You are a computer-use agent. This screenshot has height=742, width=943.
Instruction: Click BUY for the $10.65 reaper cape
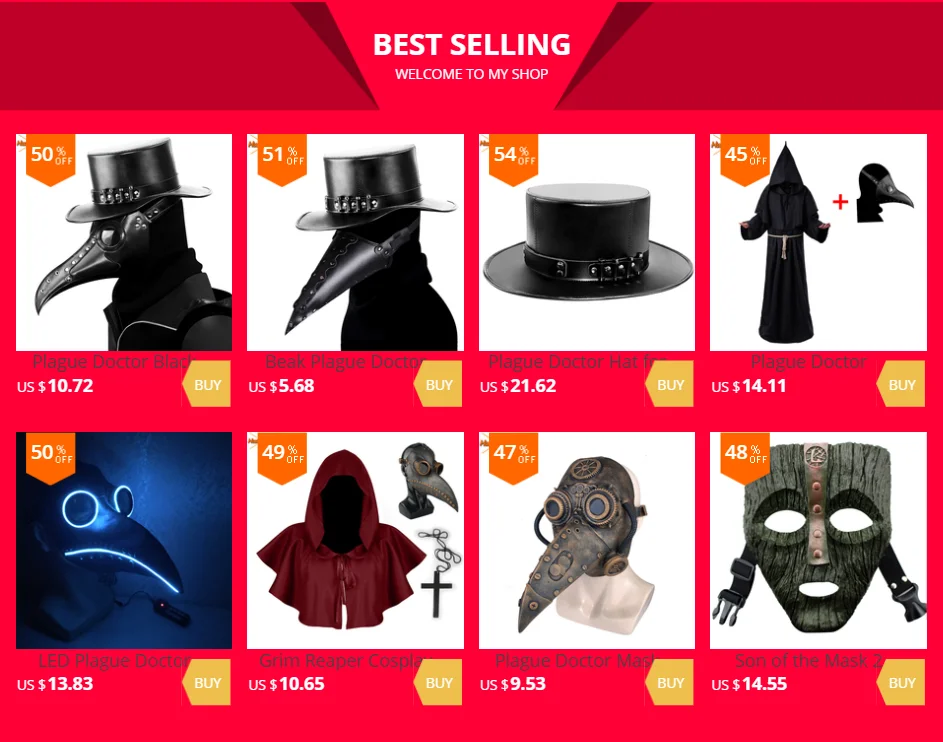point(438,682)
